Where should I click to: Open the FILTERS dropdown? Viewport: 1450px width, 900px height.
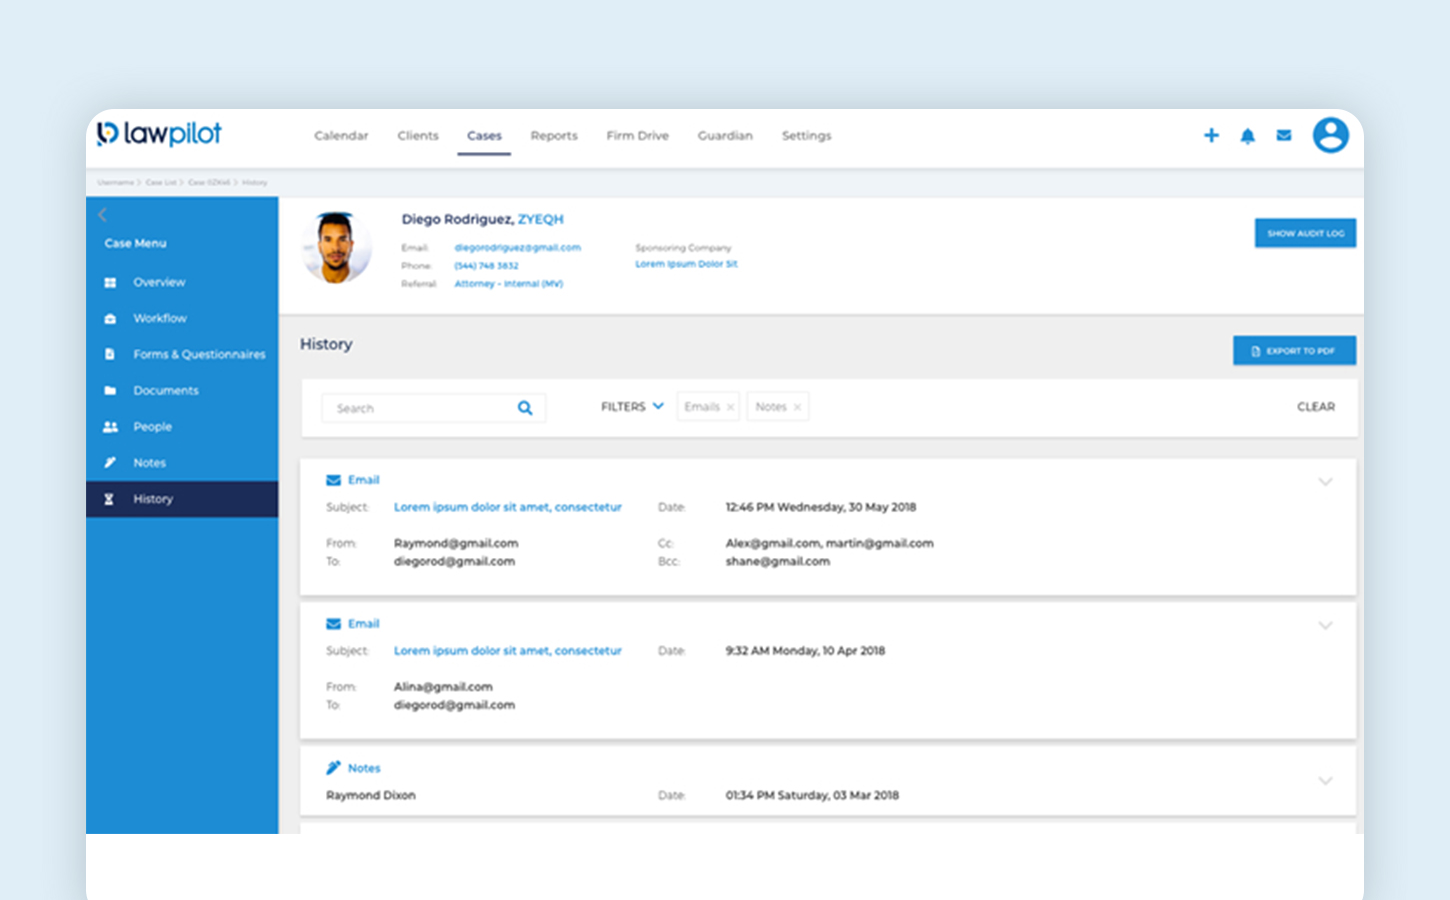632,407
